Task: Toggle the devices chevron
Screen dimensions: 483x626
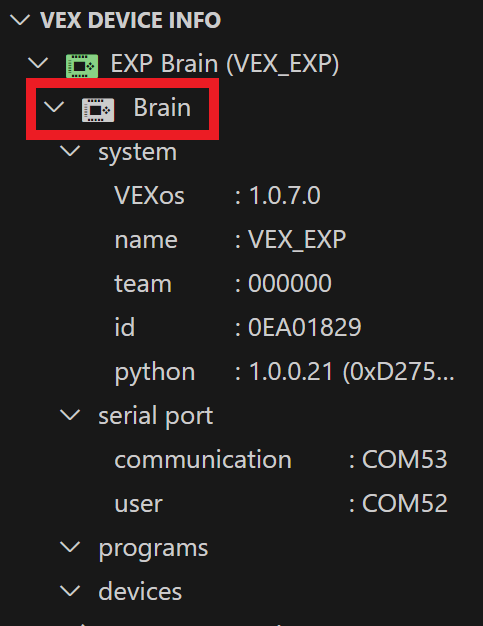Action: click(x=70, y=591)
